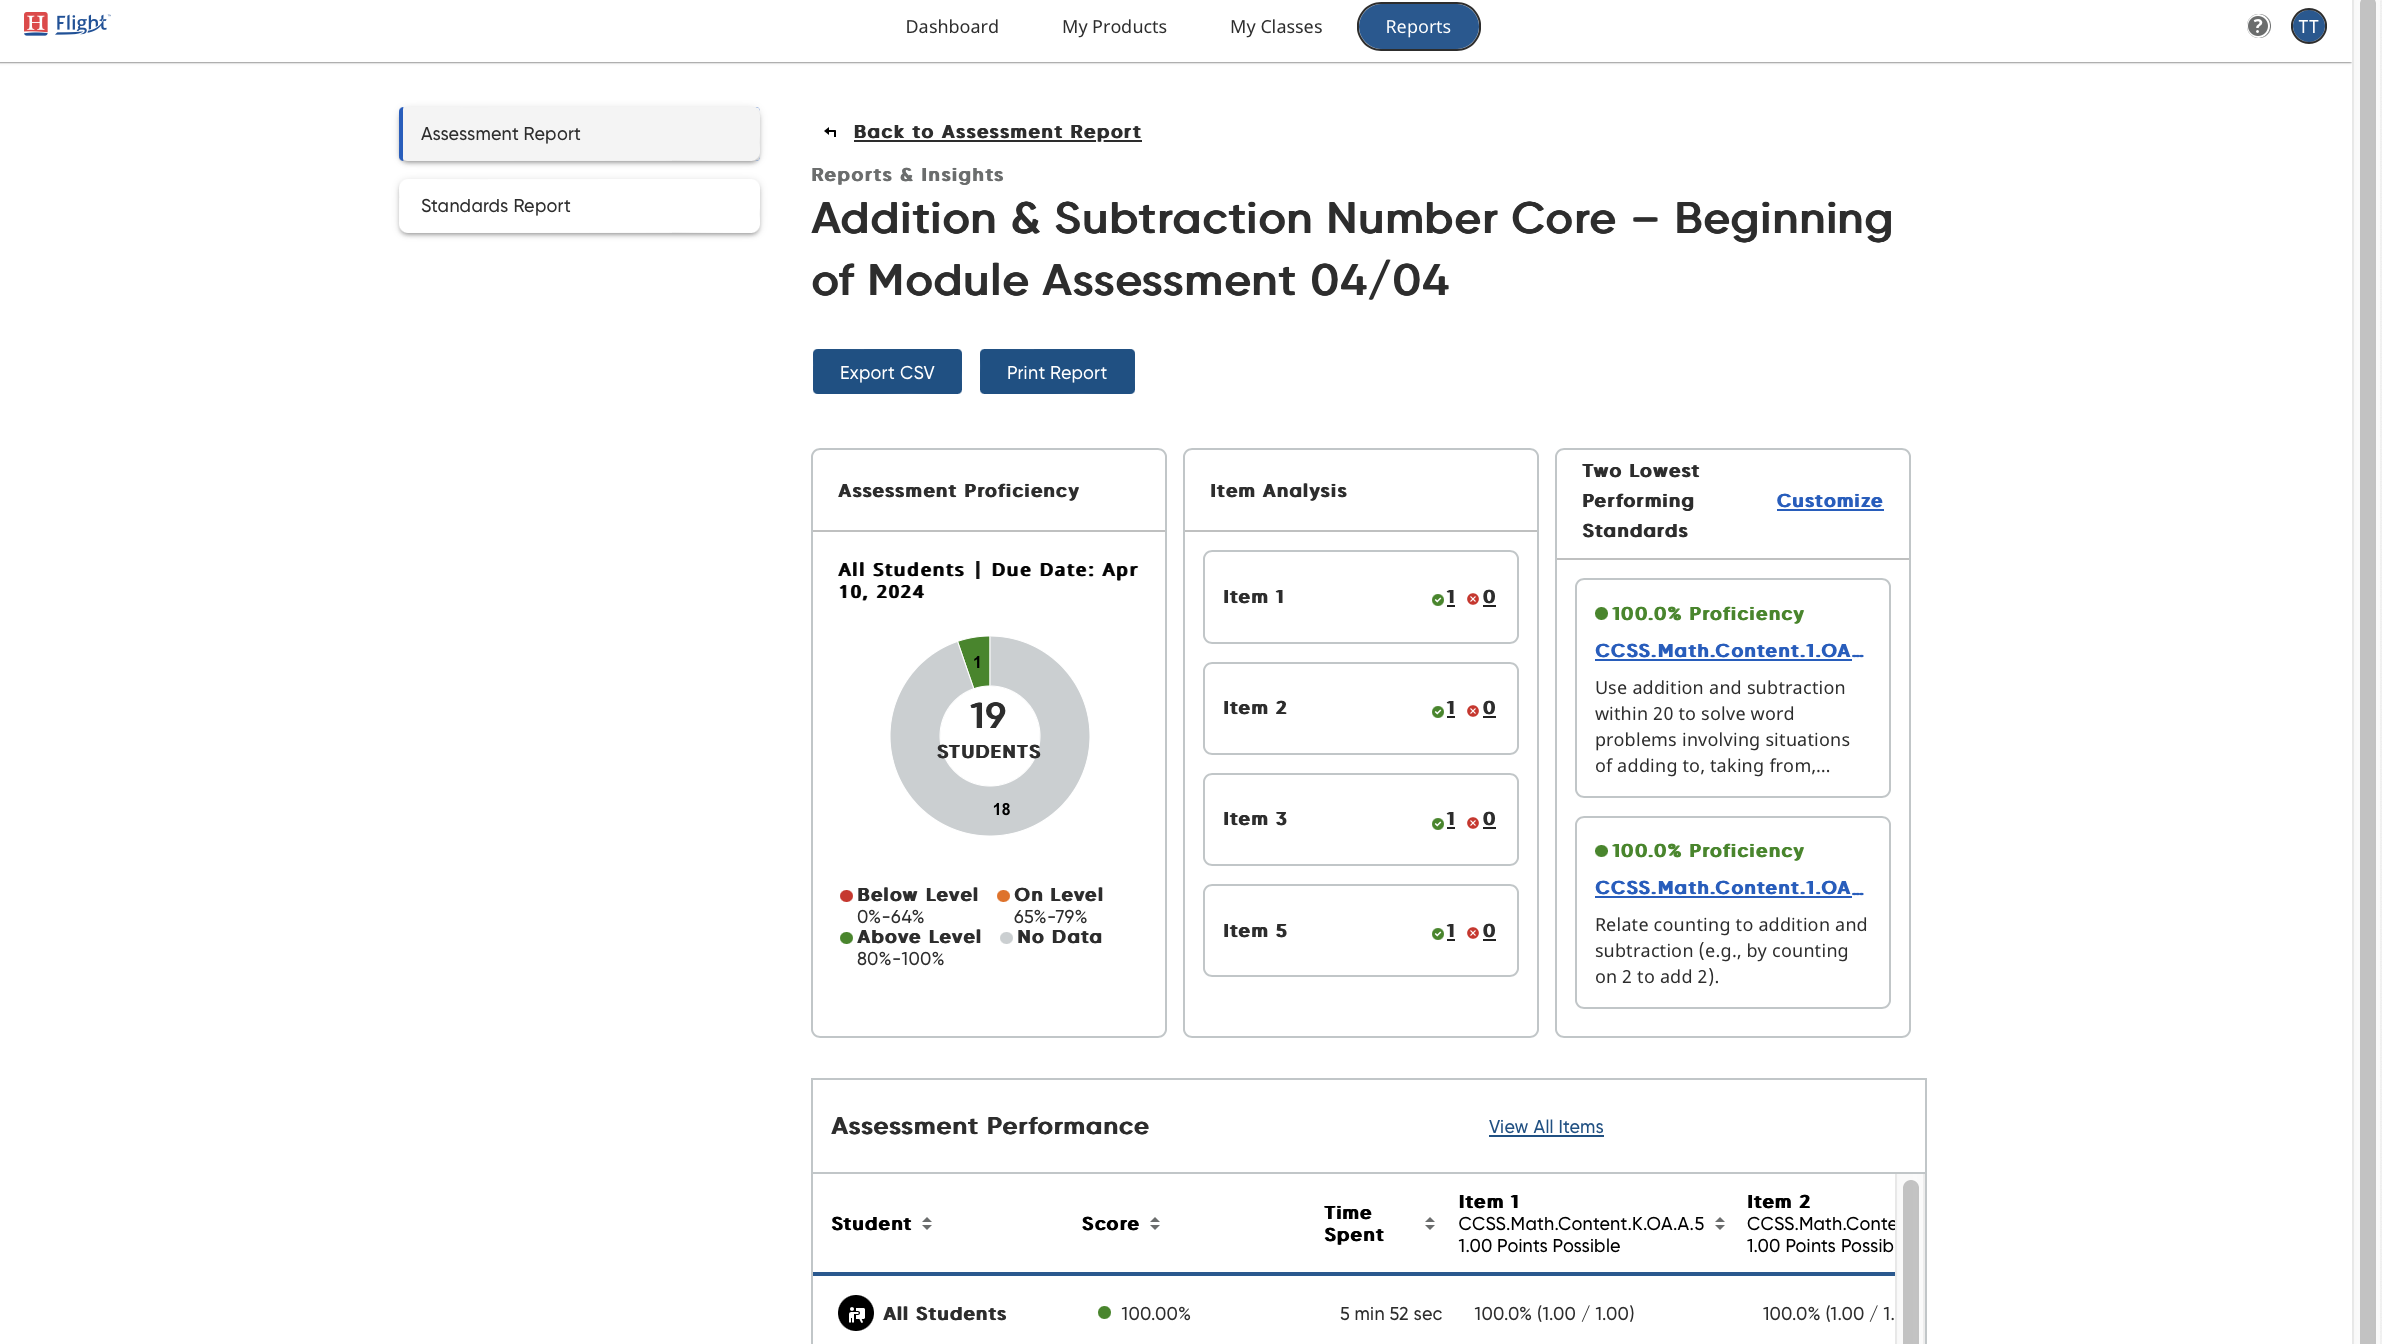
Task: Select Standards Report in sidebar
Action: point(579,206)
